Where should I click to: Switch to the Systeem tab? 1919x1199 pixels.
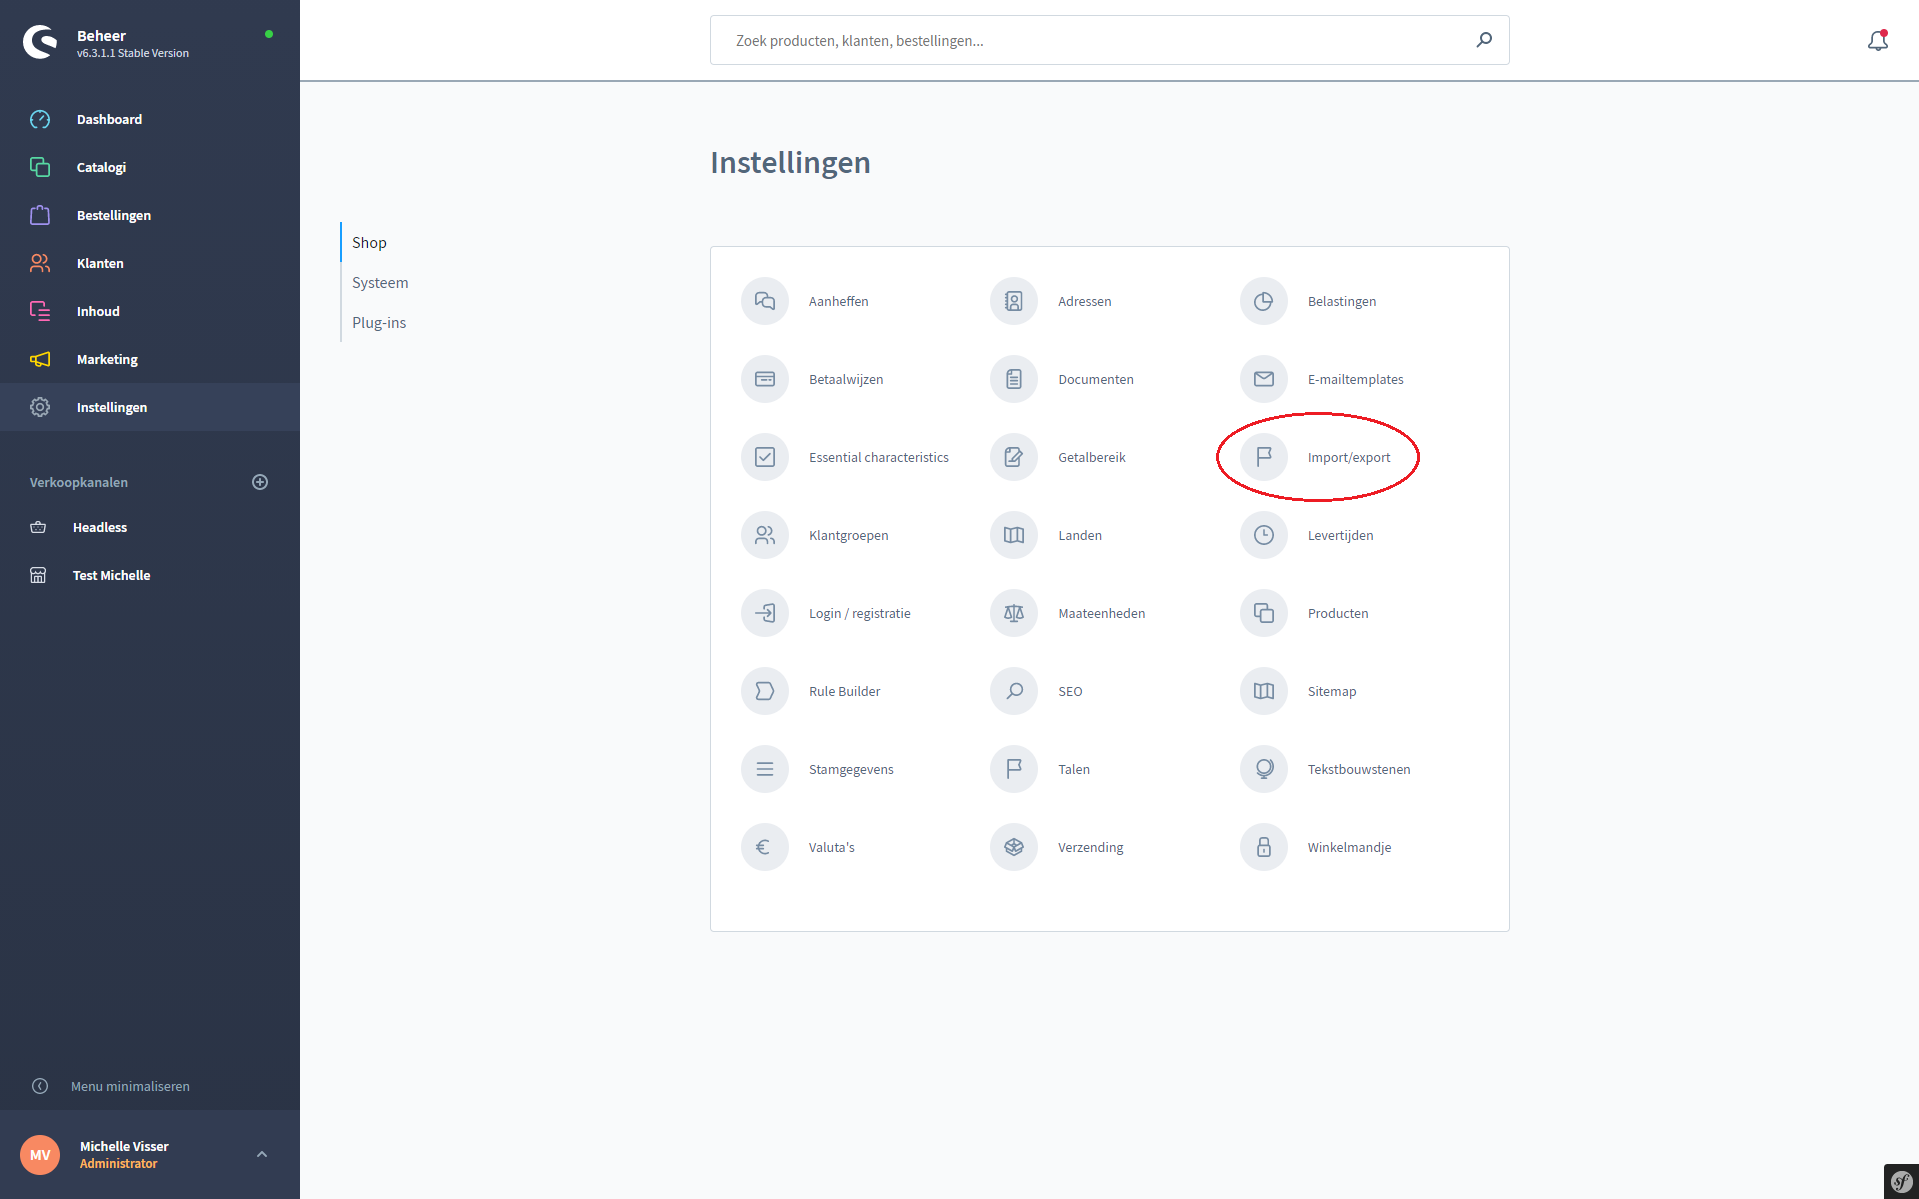point(380,283)
